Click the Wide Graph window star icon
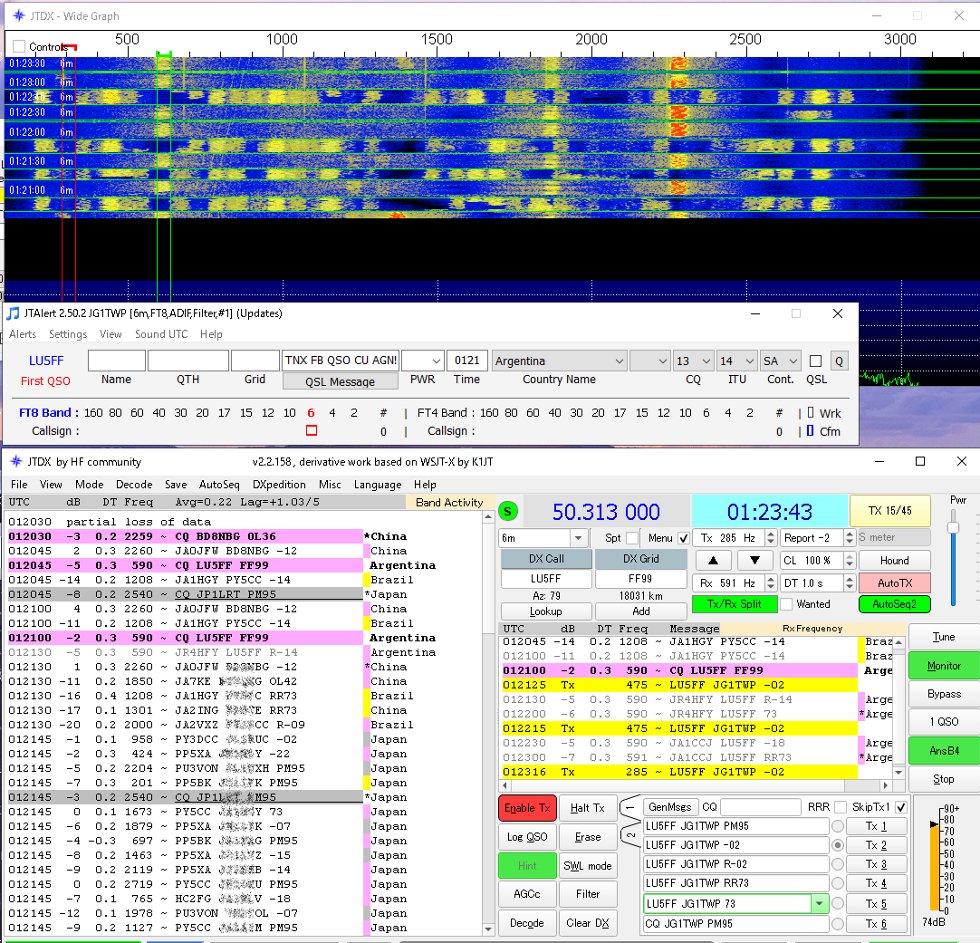This screenshot has height=943, width=980. [19, 16]
